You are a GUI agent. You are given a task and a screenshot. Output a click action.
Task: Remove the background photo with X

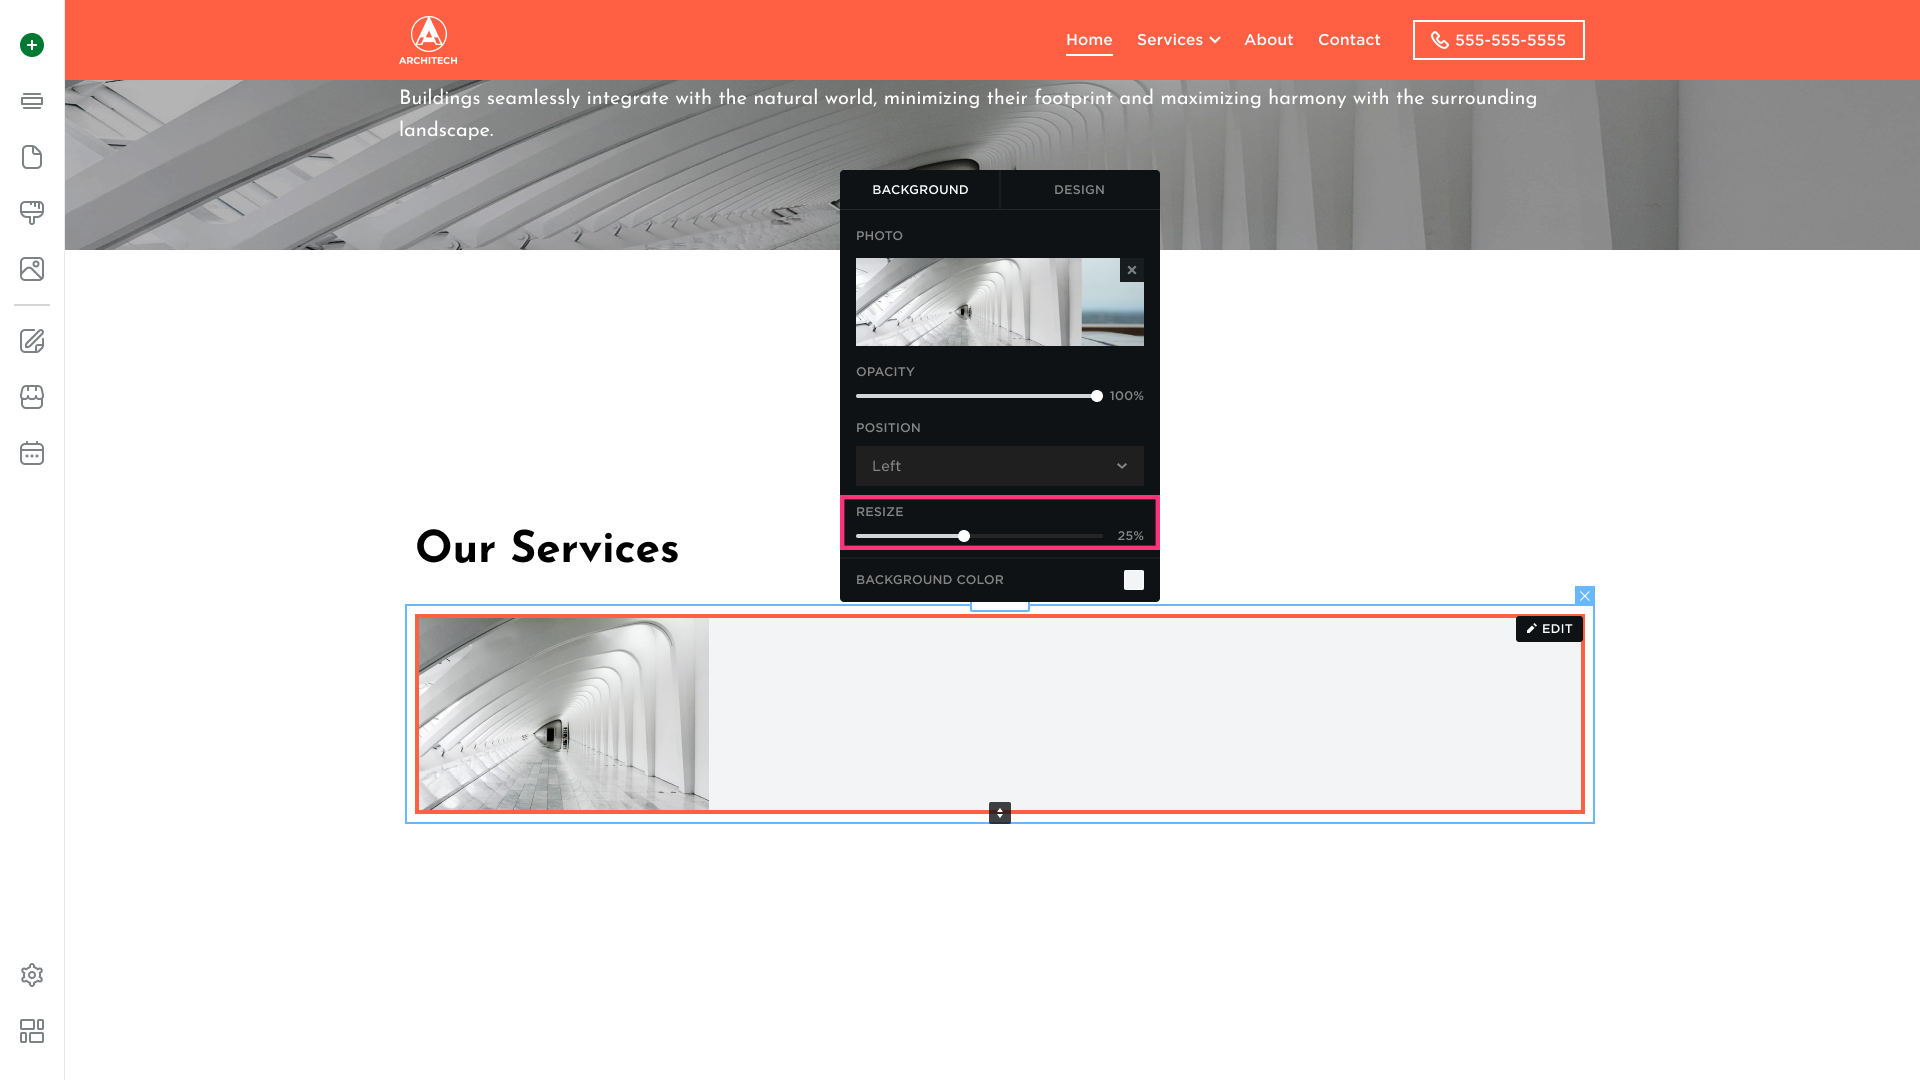[1132, 270]
